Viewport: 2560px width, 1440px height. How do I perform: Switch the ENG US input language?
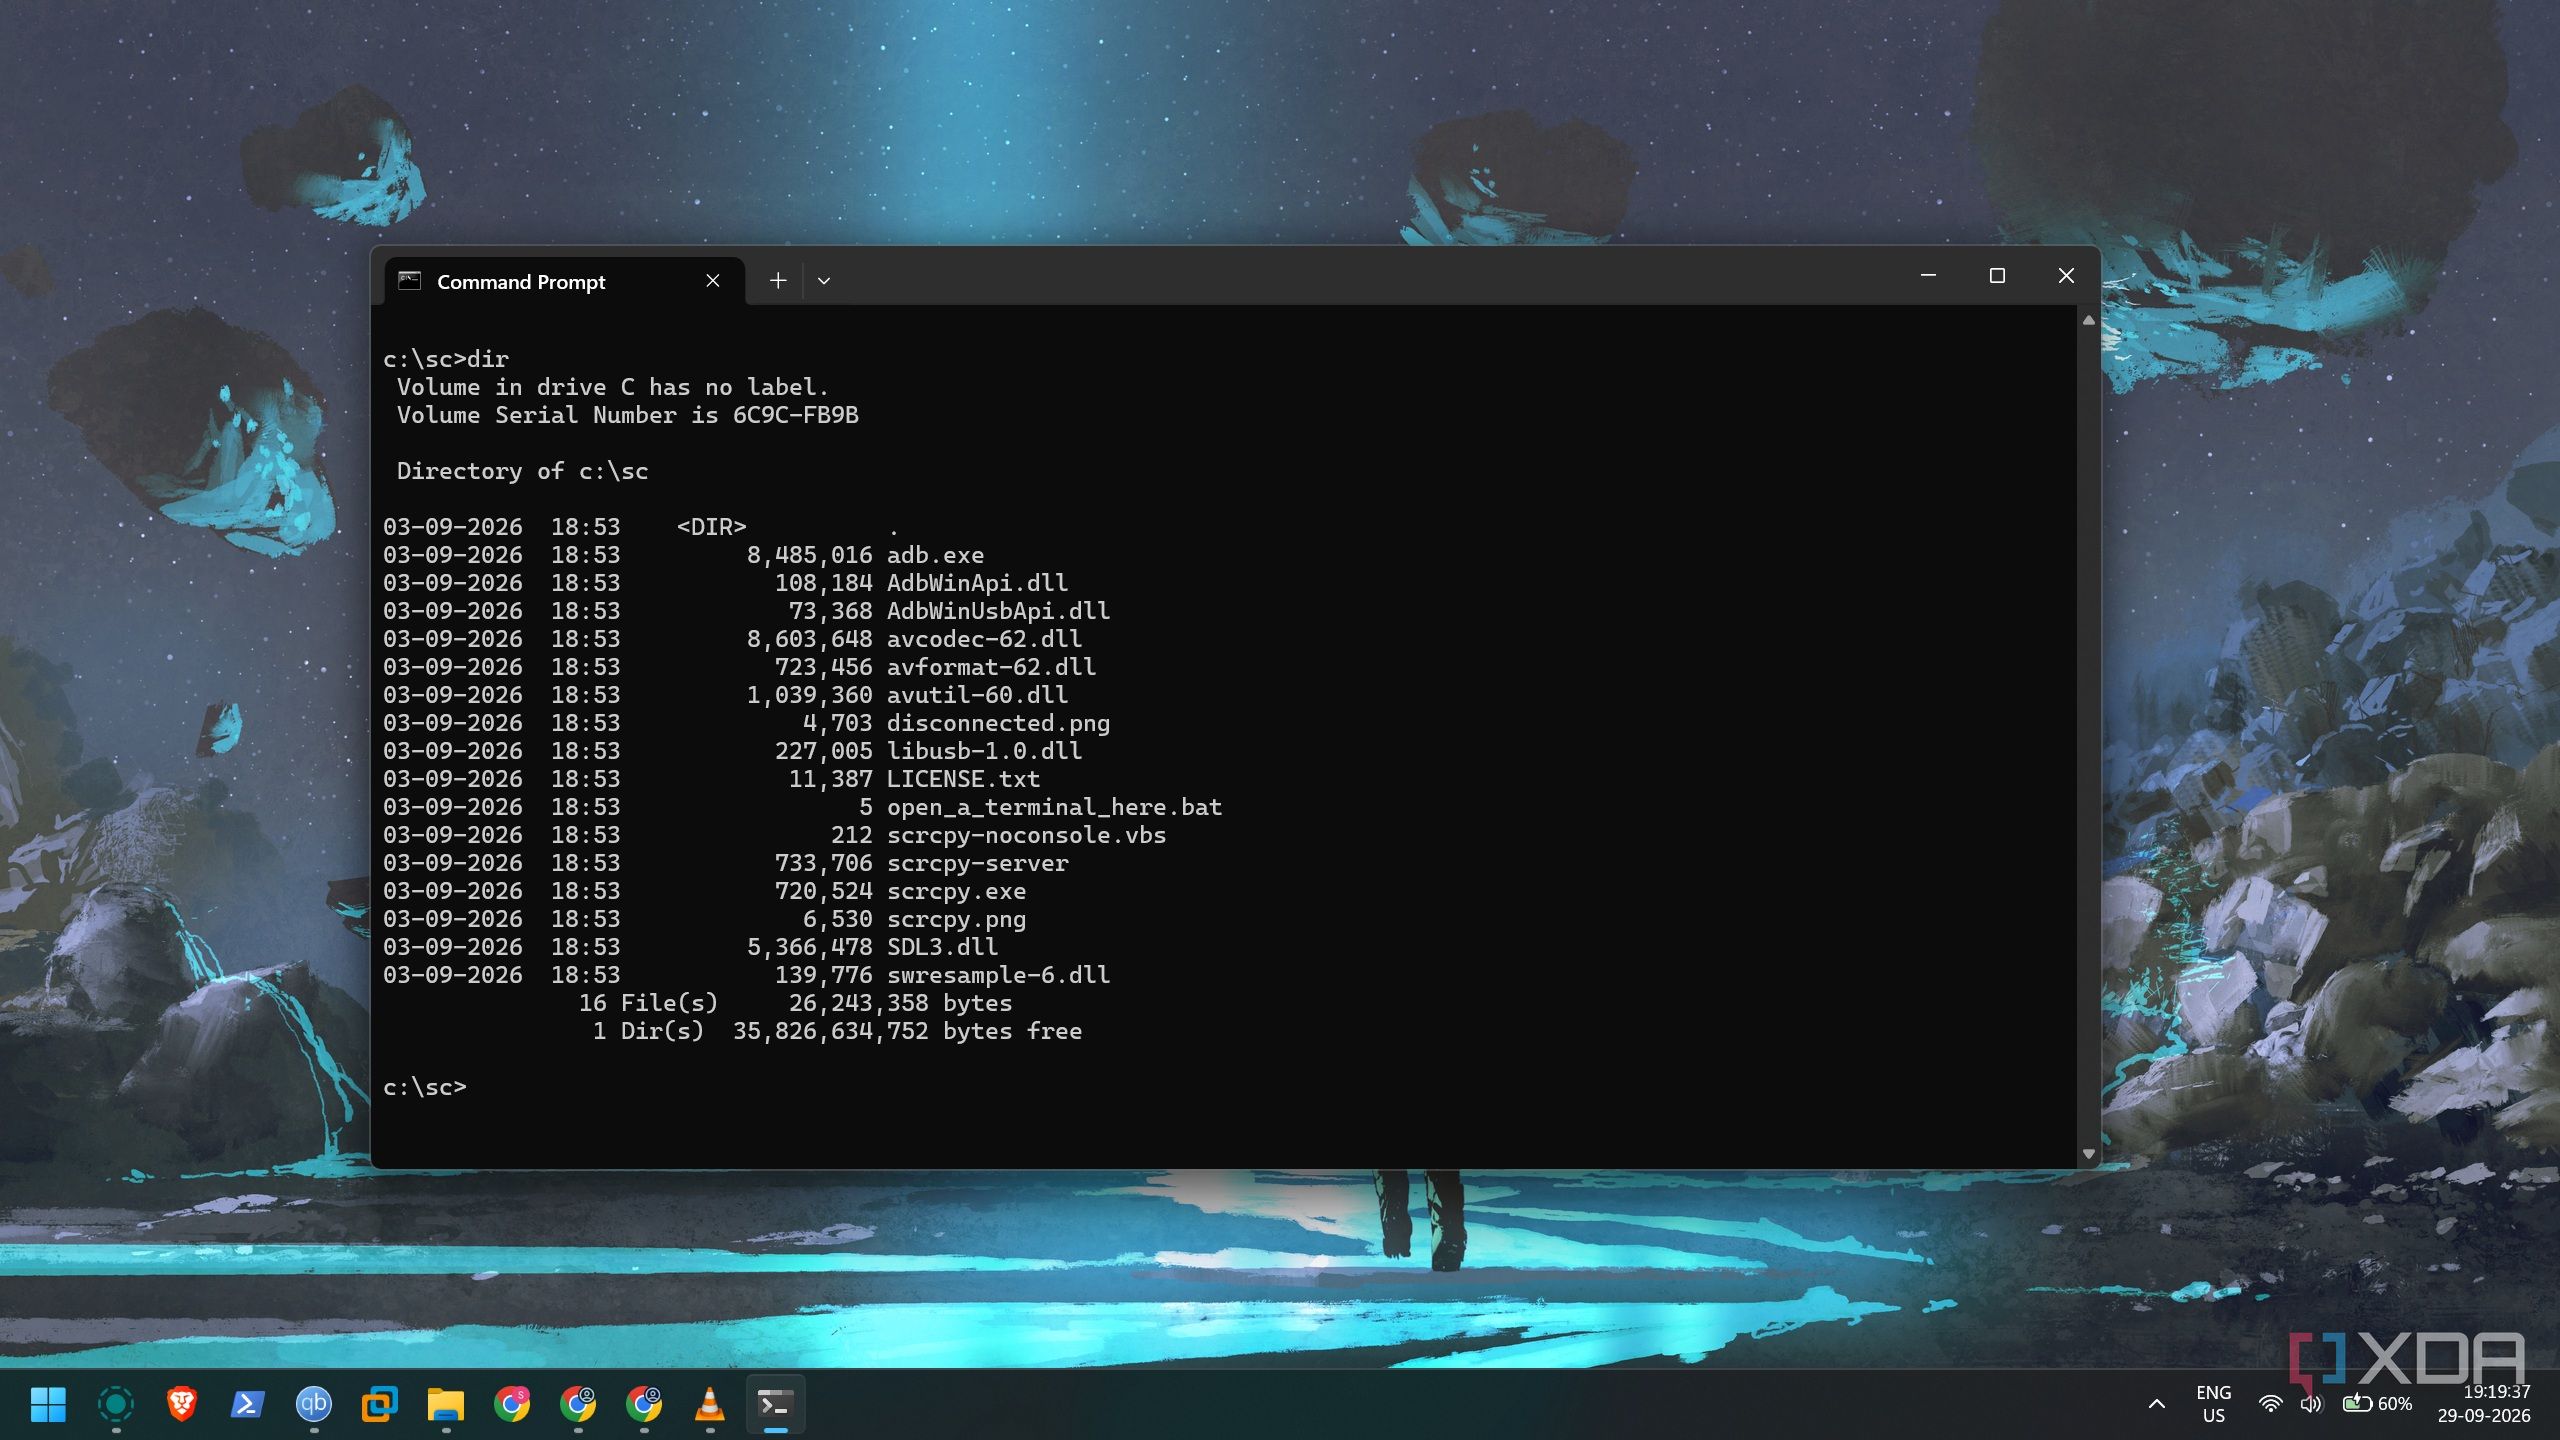coord(2213,1404)
